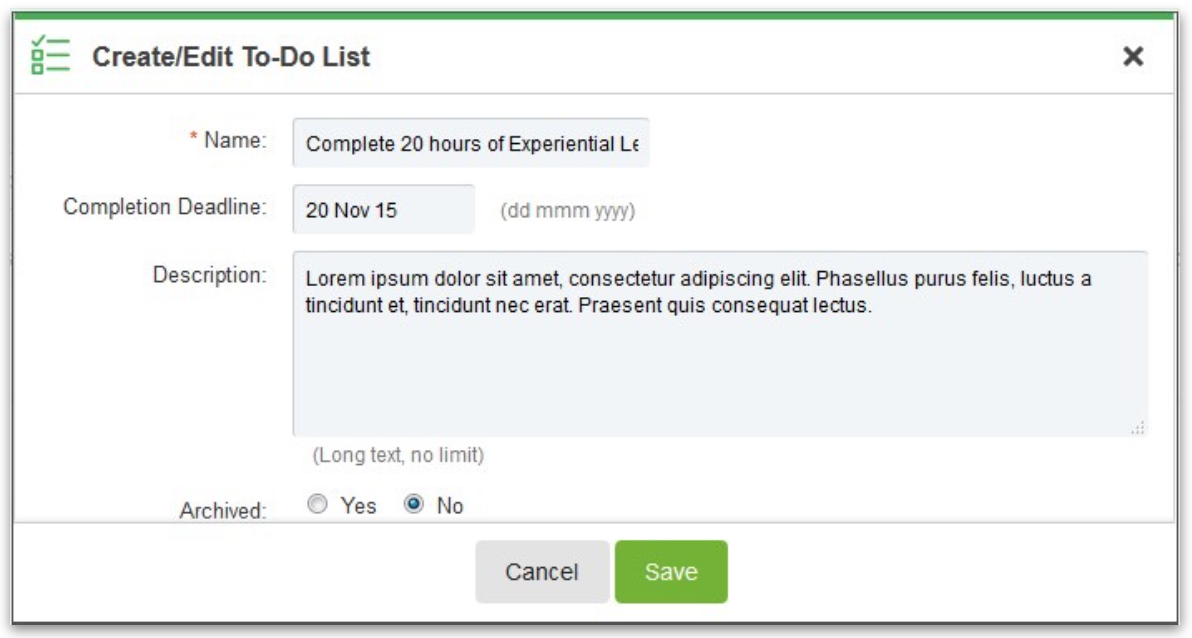Click the (dd mmm yyyy) format hint
1192x638 pixels.
coord(568,211)
